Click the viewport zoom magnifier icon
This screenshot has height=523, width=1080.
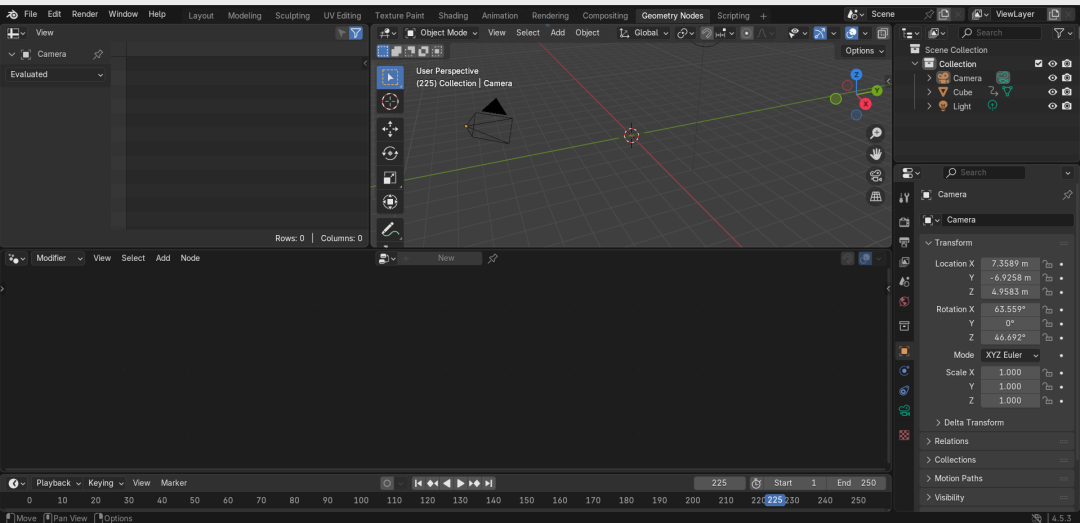(875, 133)
